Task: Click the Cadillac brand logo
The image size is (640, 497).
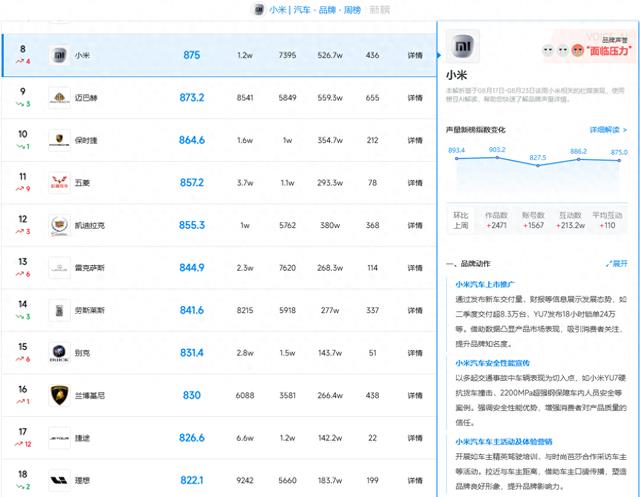Action: pyautogui.click(x=59, y=226)
